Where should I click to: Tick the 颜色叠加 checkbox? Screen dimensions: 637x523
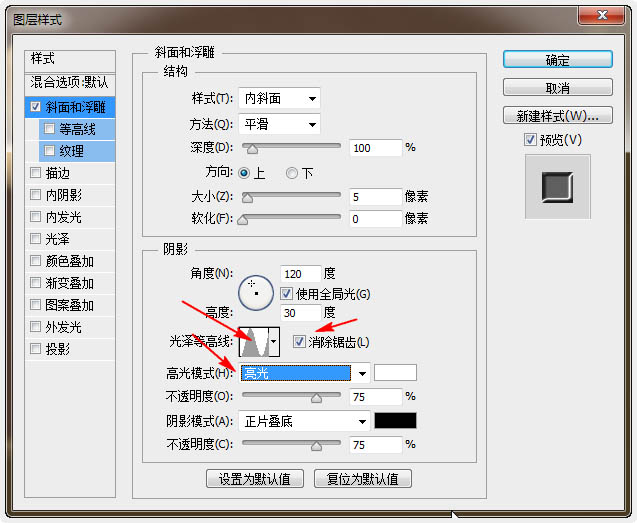click(x=35, y=260)
